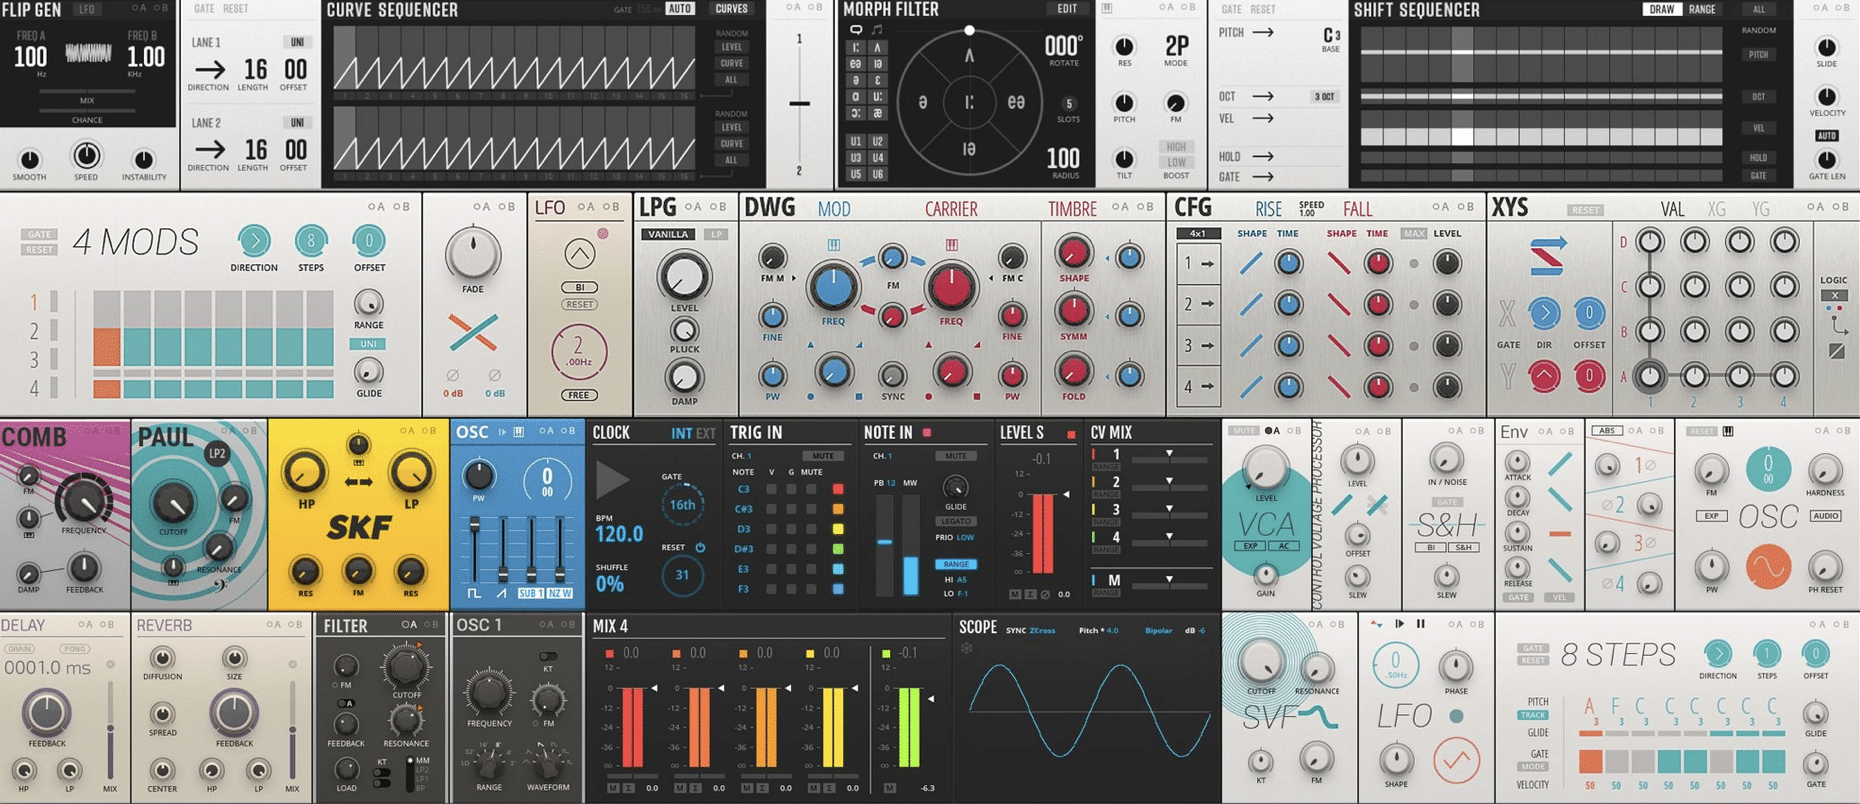
Task: Switch to CURVES tab in Curve Sequencer
Action: pos(731,9)
